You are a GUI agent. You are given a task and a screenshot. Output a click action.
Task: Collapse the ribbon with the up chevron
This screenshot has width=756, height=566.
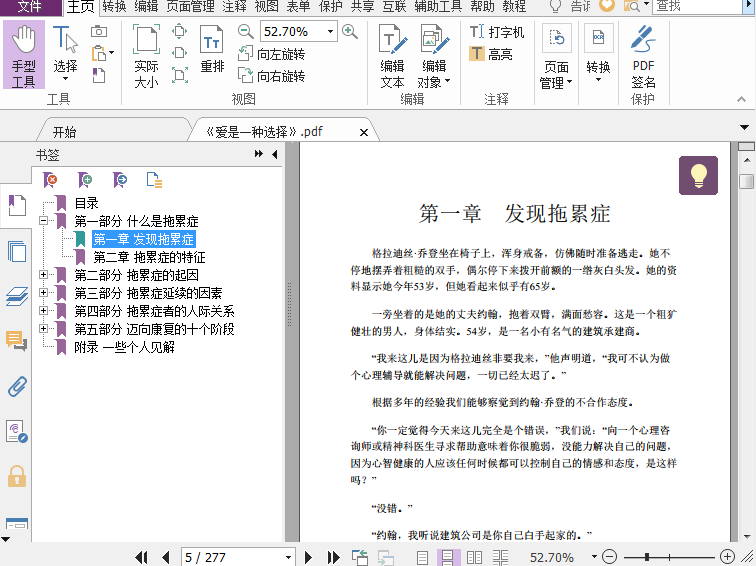click(x=742, y=99)
